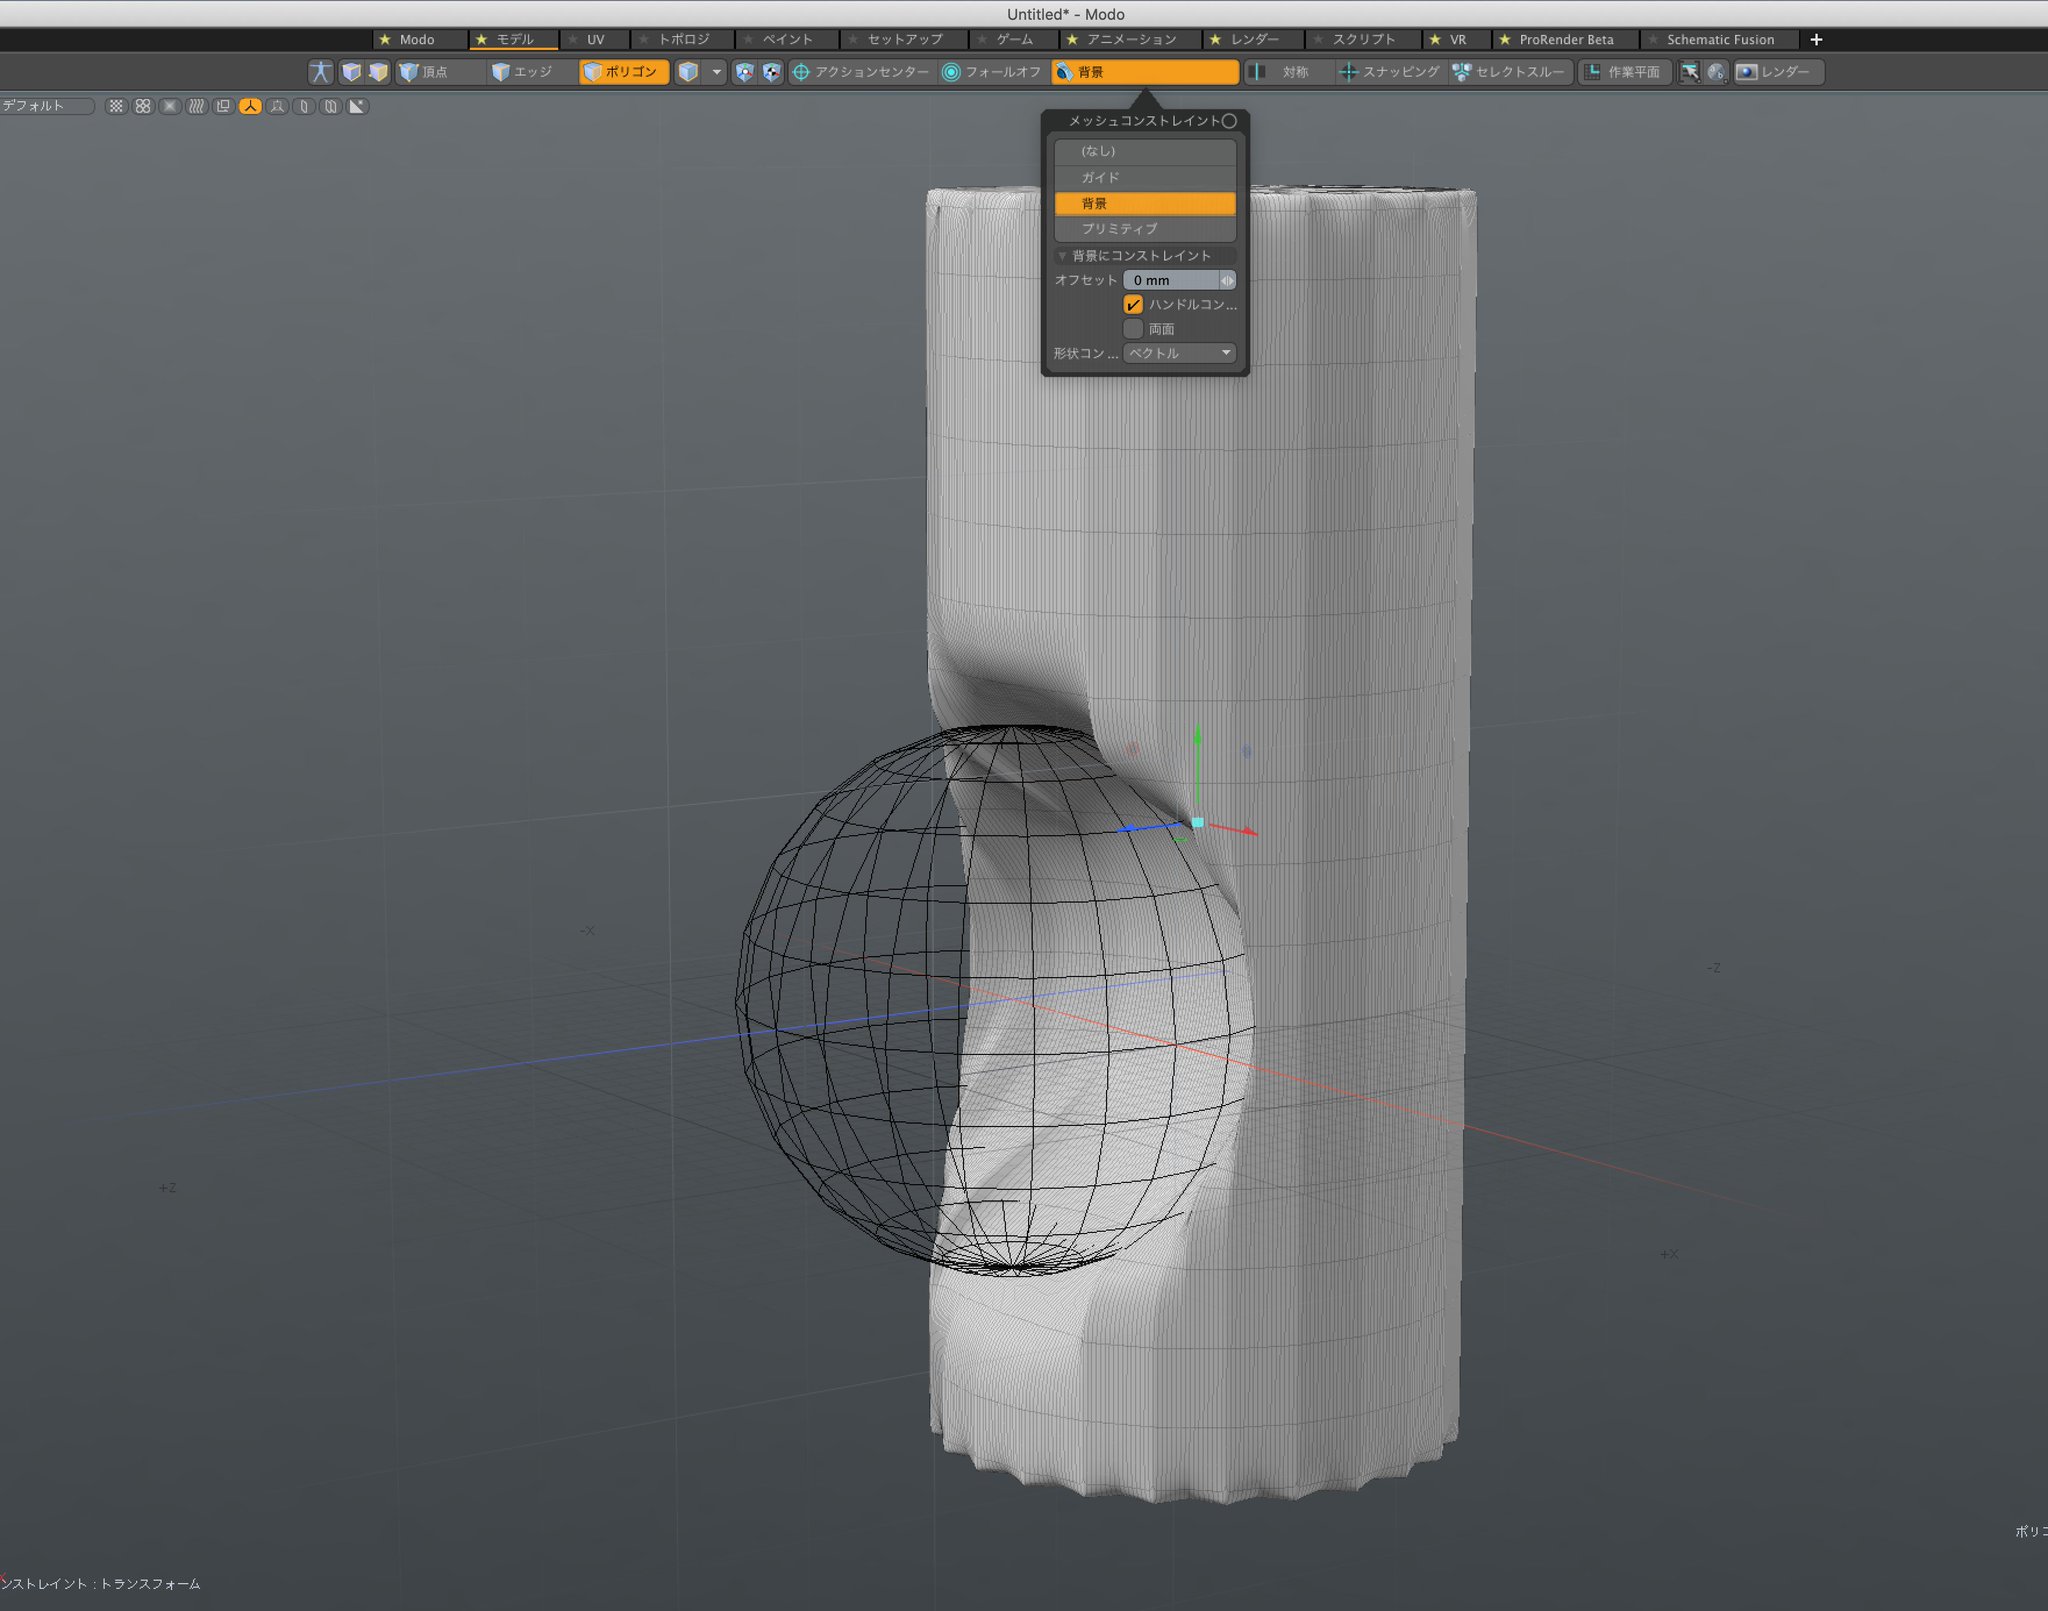Toggle the スナッピング snapping button
Screen dimensions: 2048x1611
[x=1390, y=72]
